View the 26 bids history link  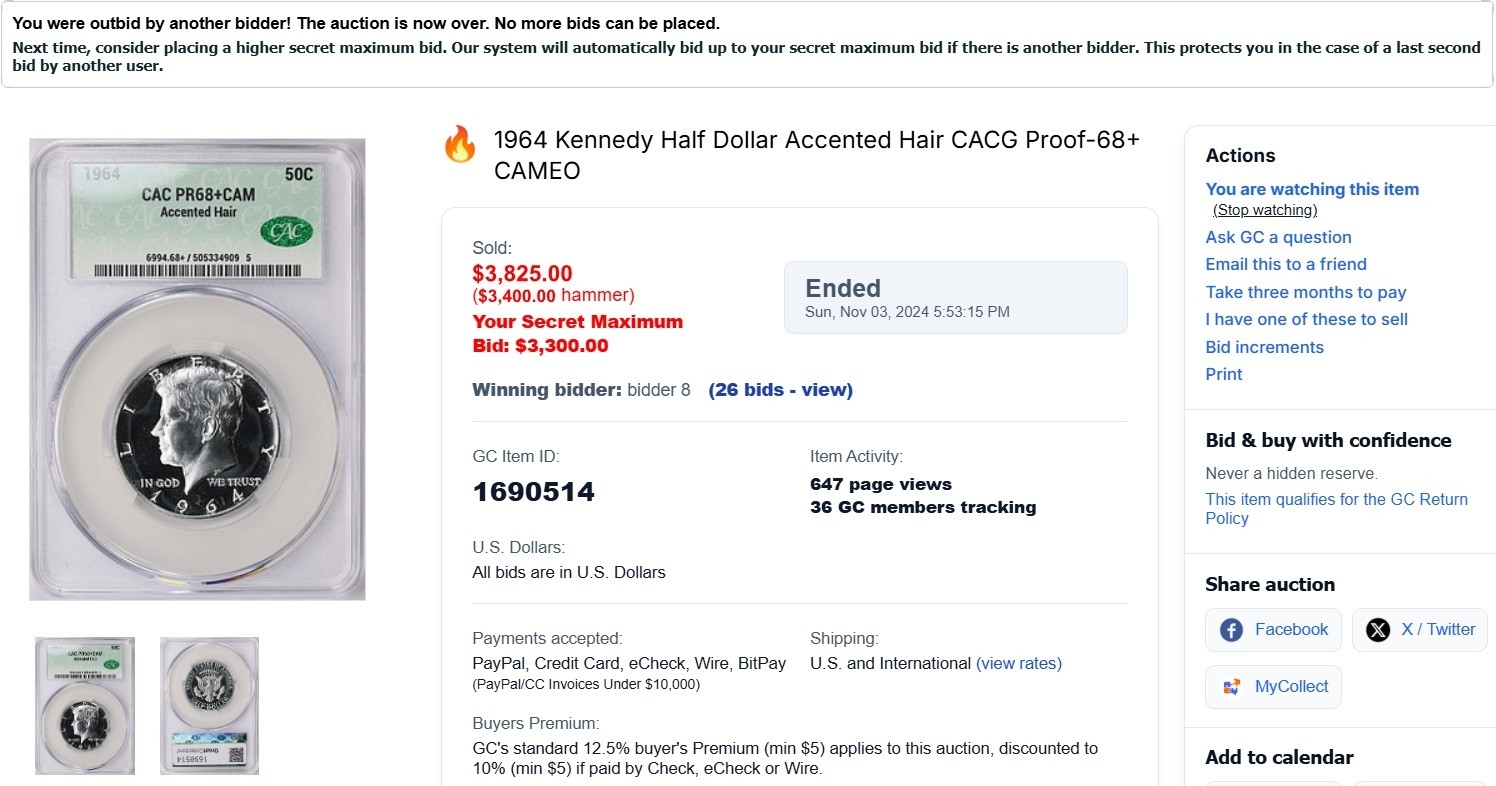tap(780, 390)
